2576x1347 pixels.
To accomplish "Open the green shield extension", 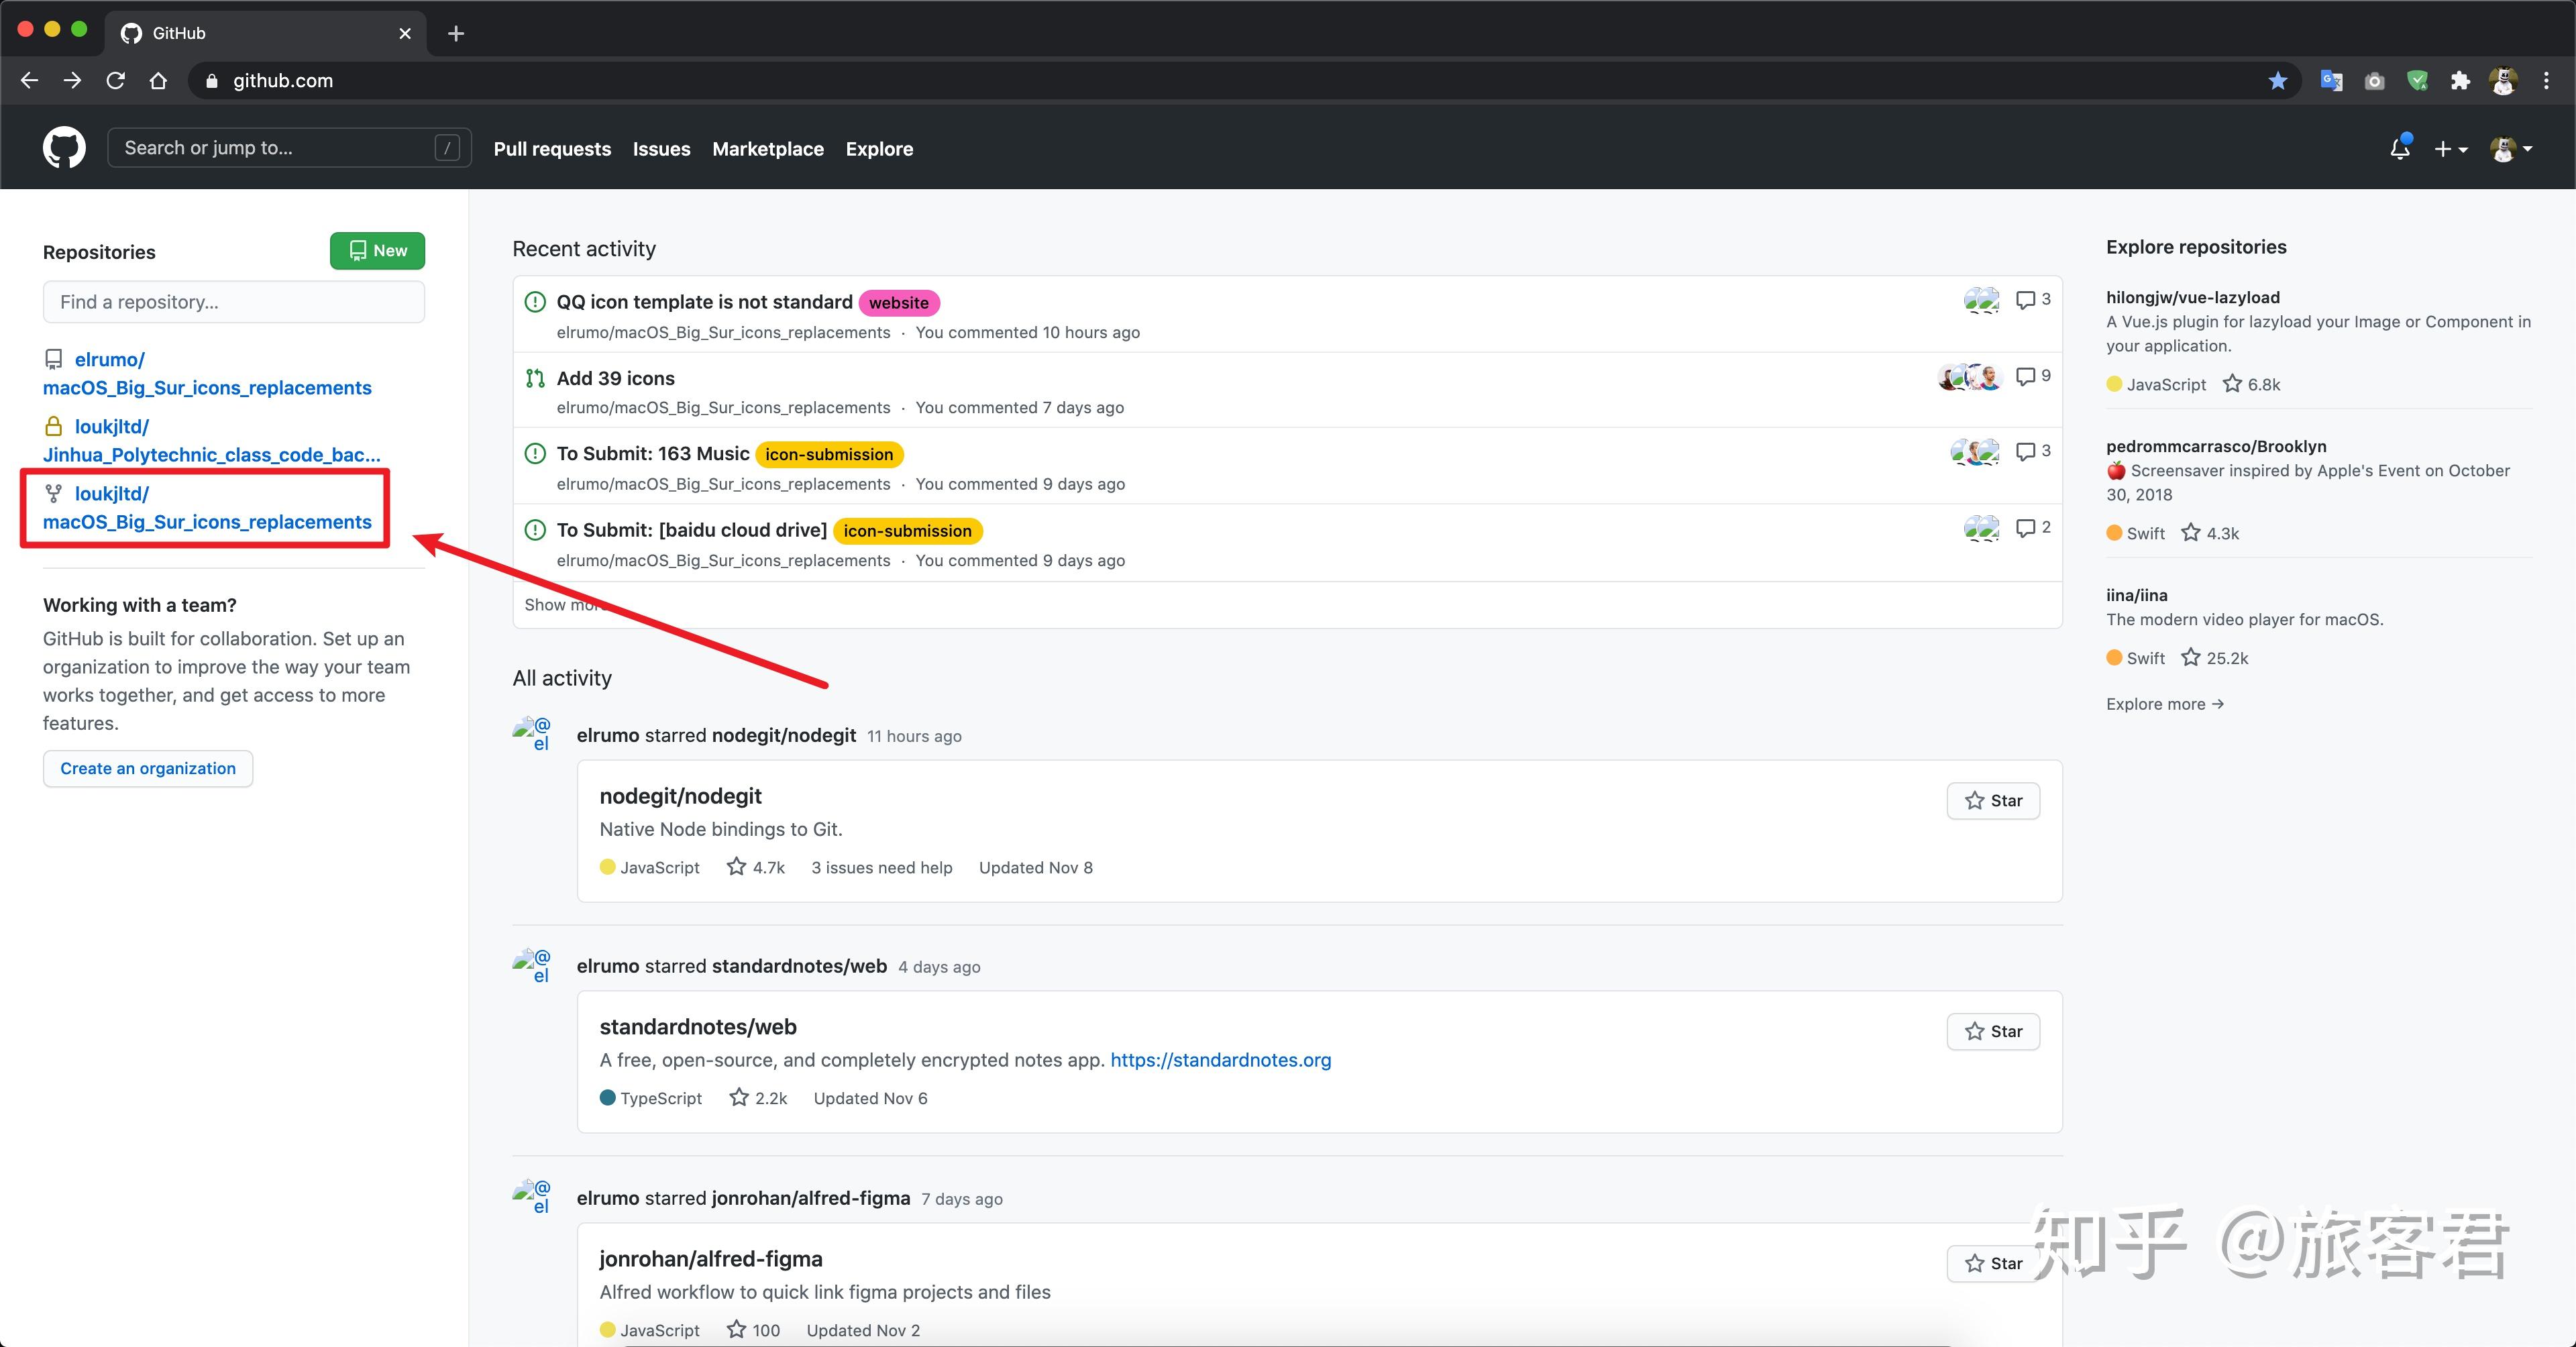I will pyautogui.click(x=2417, y=81).
